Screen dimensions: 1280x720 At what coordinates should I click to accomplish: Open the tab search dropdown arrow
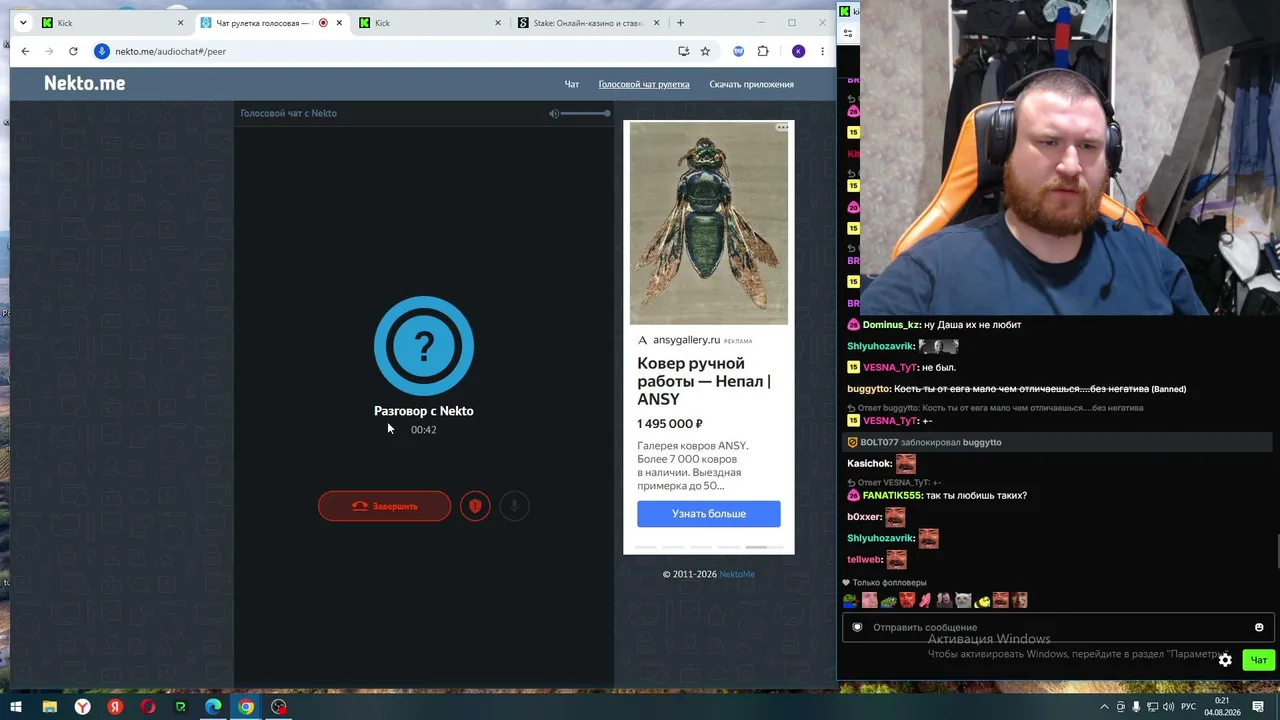(23, 23)
